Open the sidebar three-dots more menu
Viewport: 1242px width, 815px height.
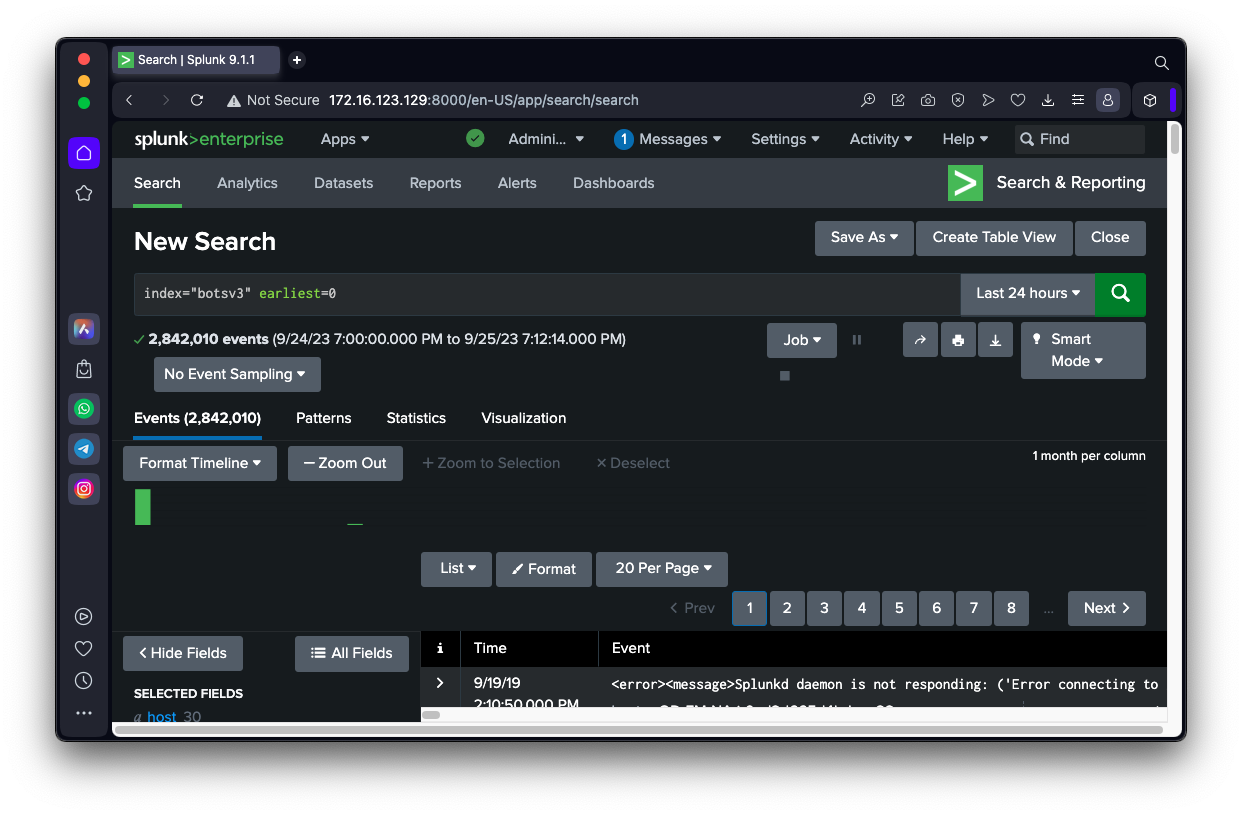pos(84,713)
